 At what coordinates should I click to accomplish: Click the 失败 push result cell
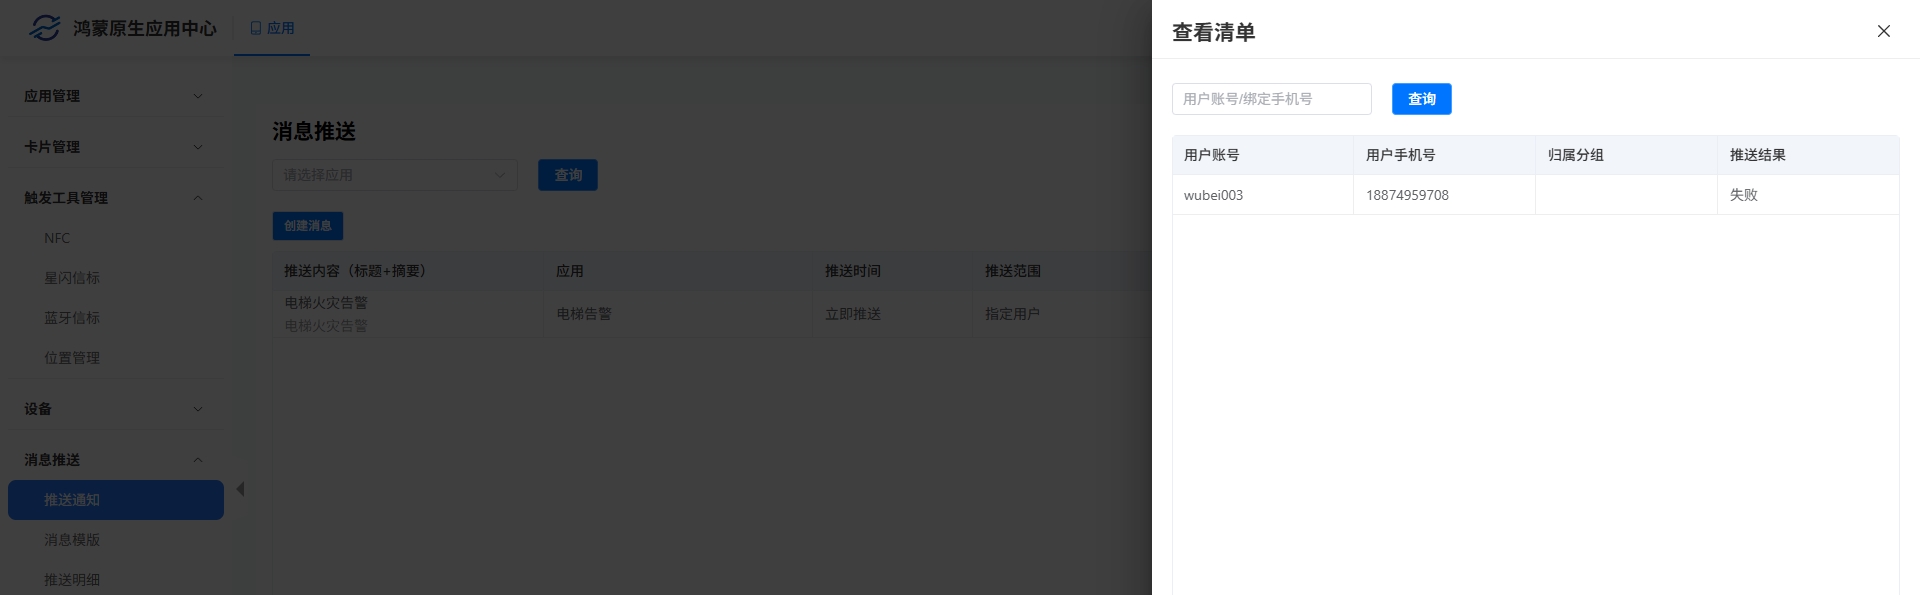1808,195
